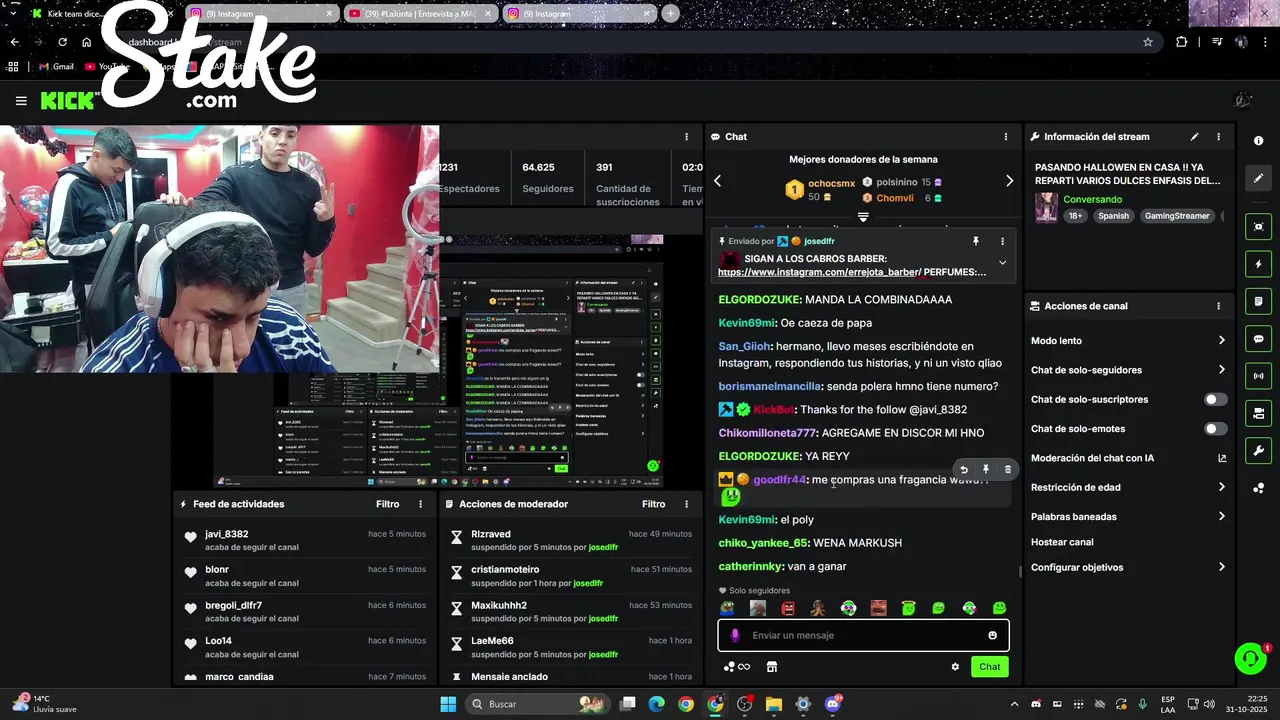The height and width of the screenshot is (720, 1280).
Task: Reload the page in browser
Action: tap(62, 42)
